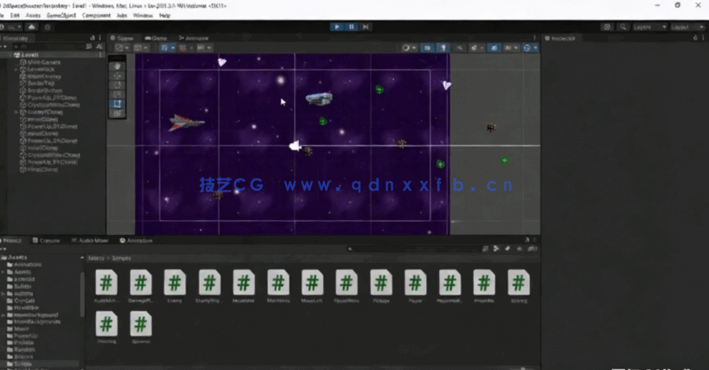
Task: Switch to the Console tab
Action: pyautogui.click(x=46, y=240)
